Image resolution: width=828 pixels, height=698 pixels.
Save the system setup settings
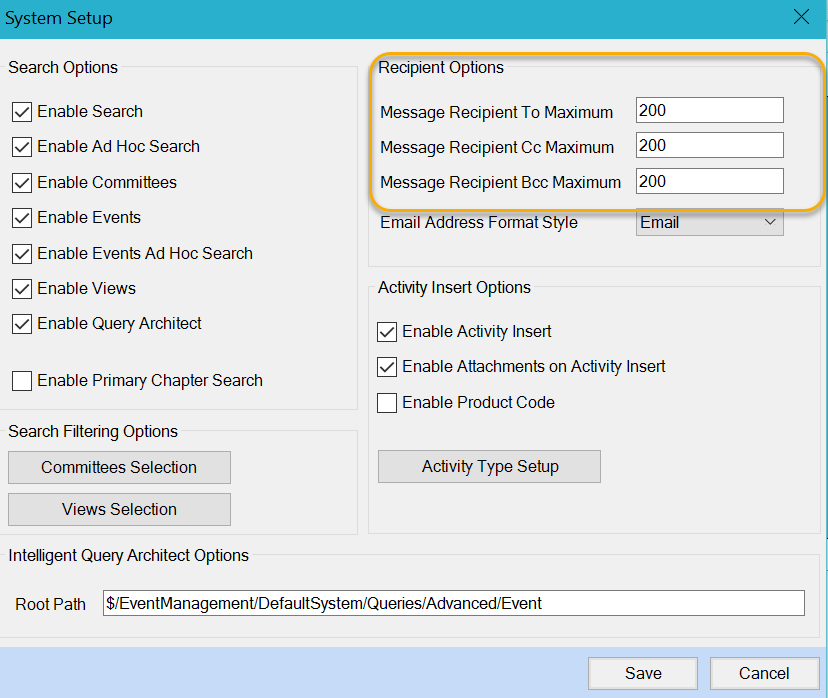pos(643,674)
